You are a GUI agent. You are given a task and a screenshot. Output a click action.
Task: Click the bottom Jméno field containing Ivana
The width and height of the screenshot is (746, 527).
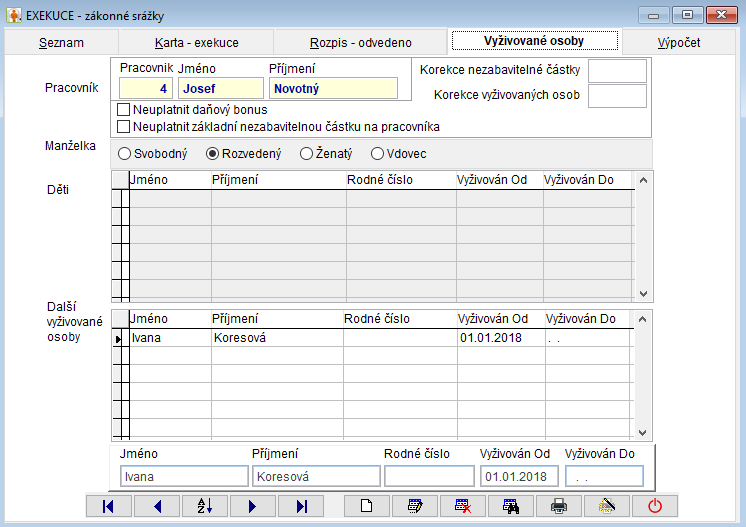(x=184, y=476)
